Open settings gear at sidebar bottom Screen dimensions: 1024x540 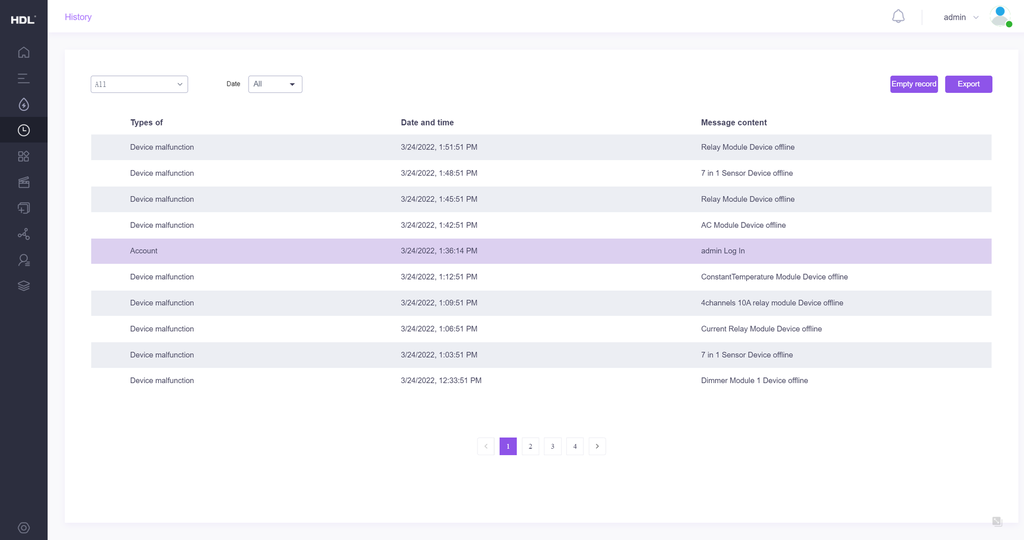24,528
